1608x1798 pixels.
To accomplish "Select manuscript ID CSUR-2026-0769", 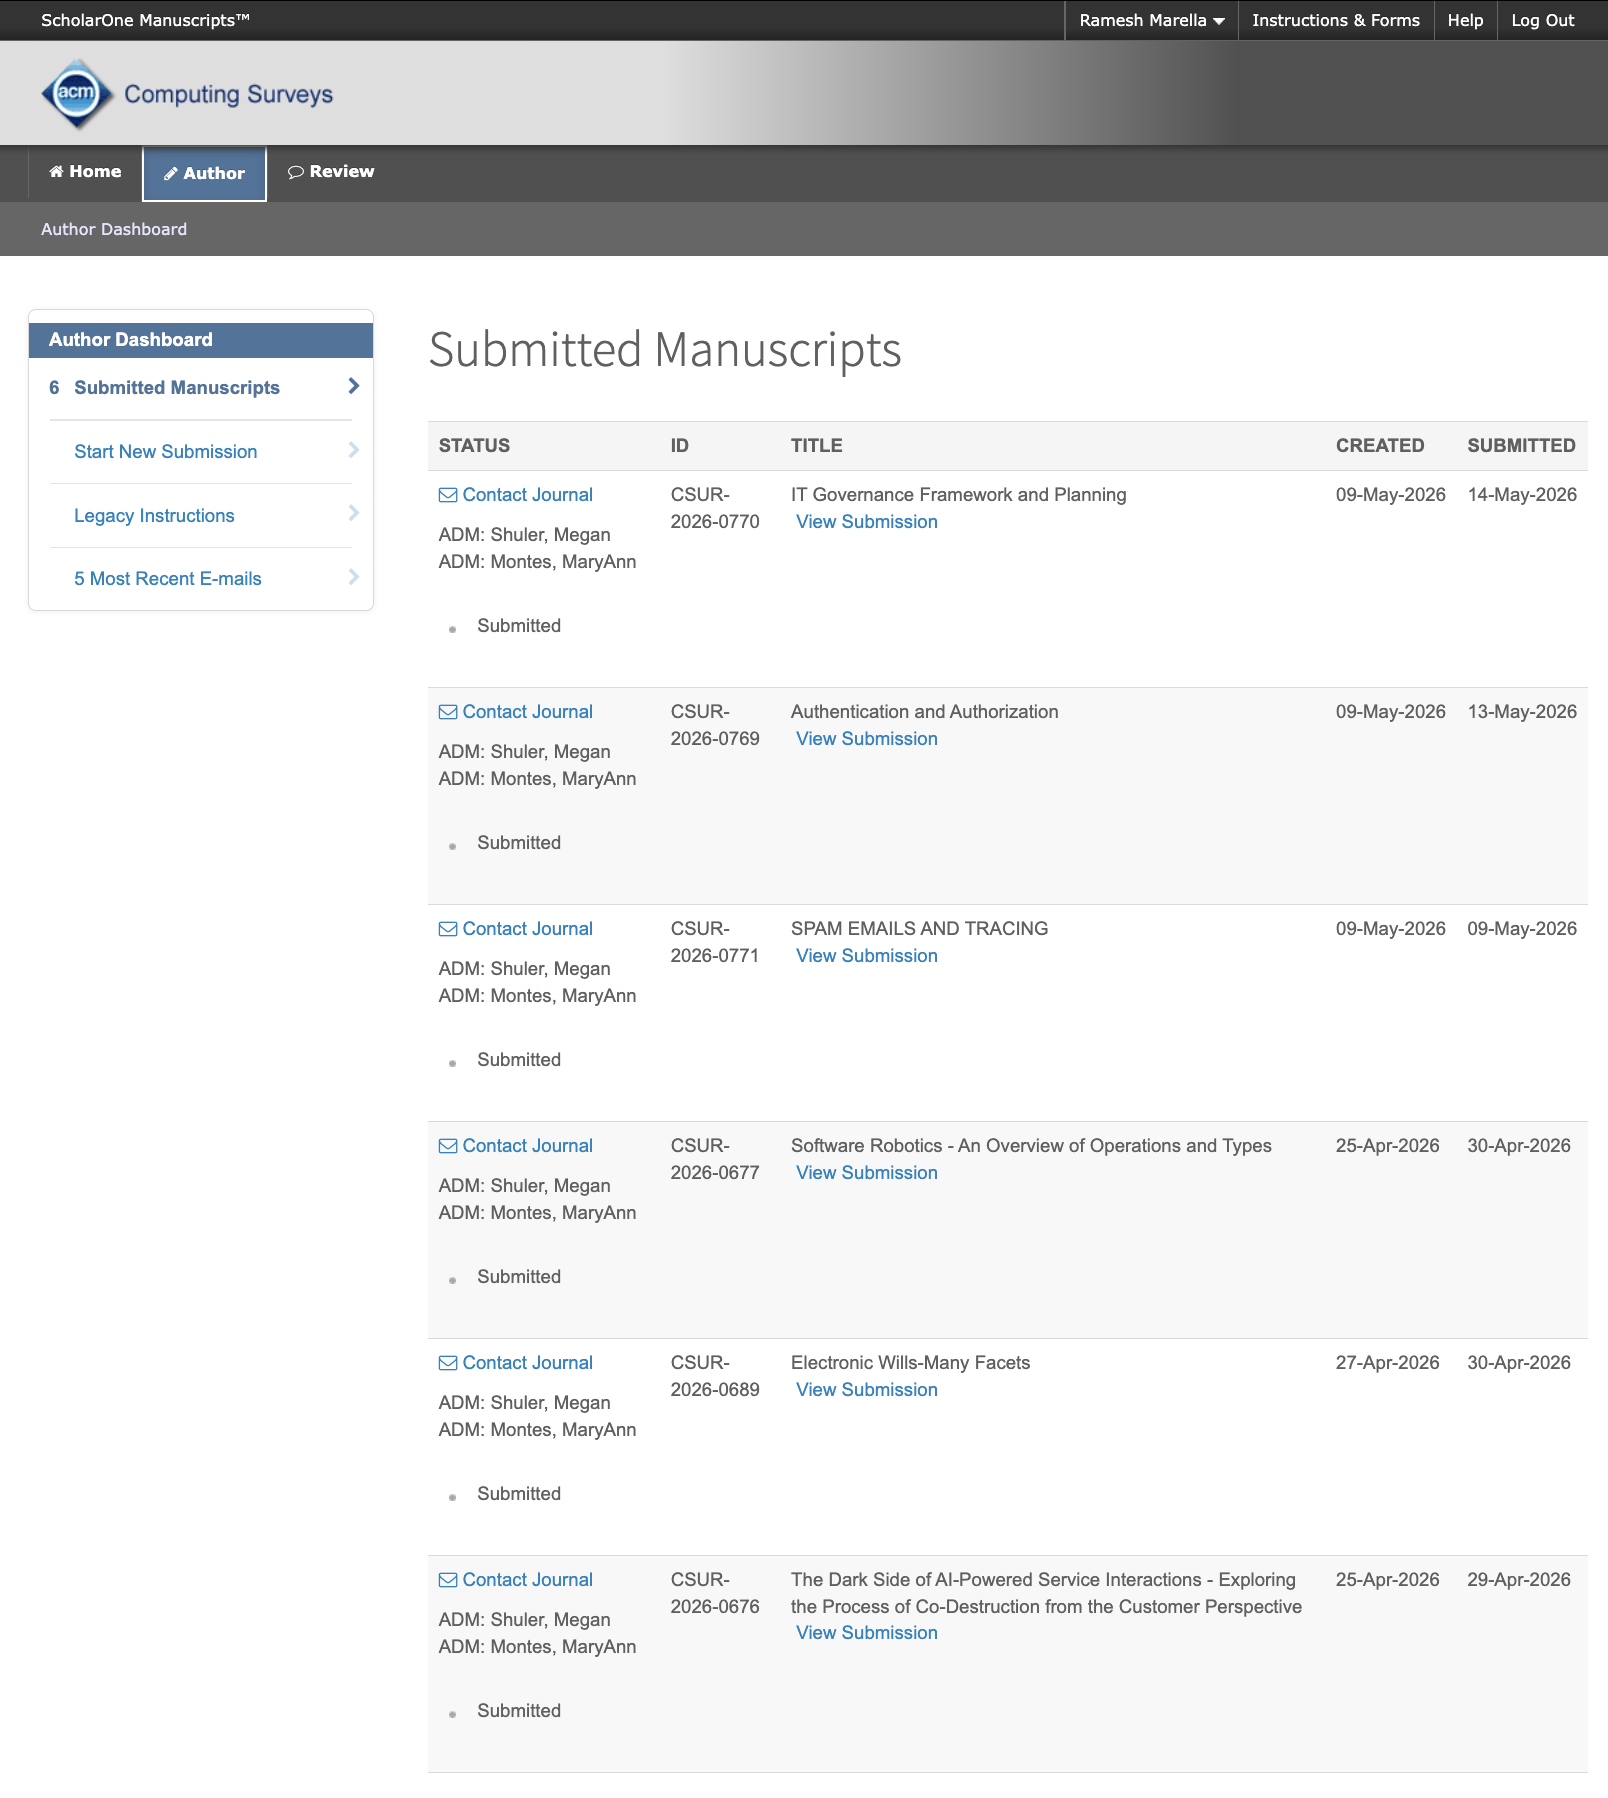I will [x=715, y=725].
